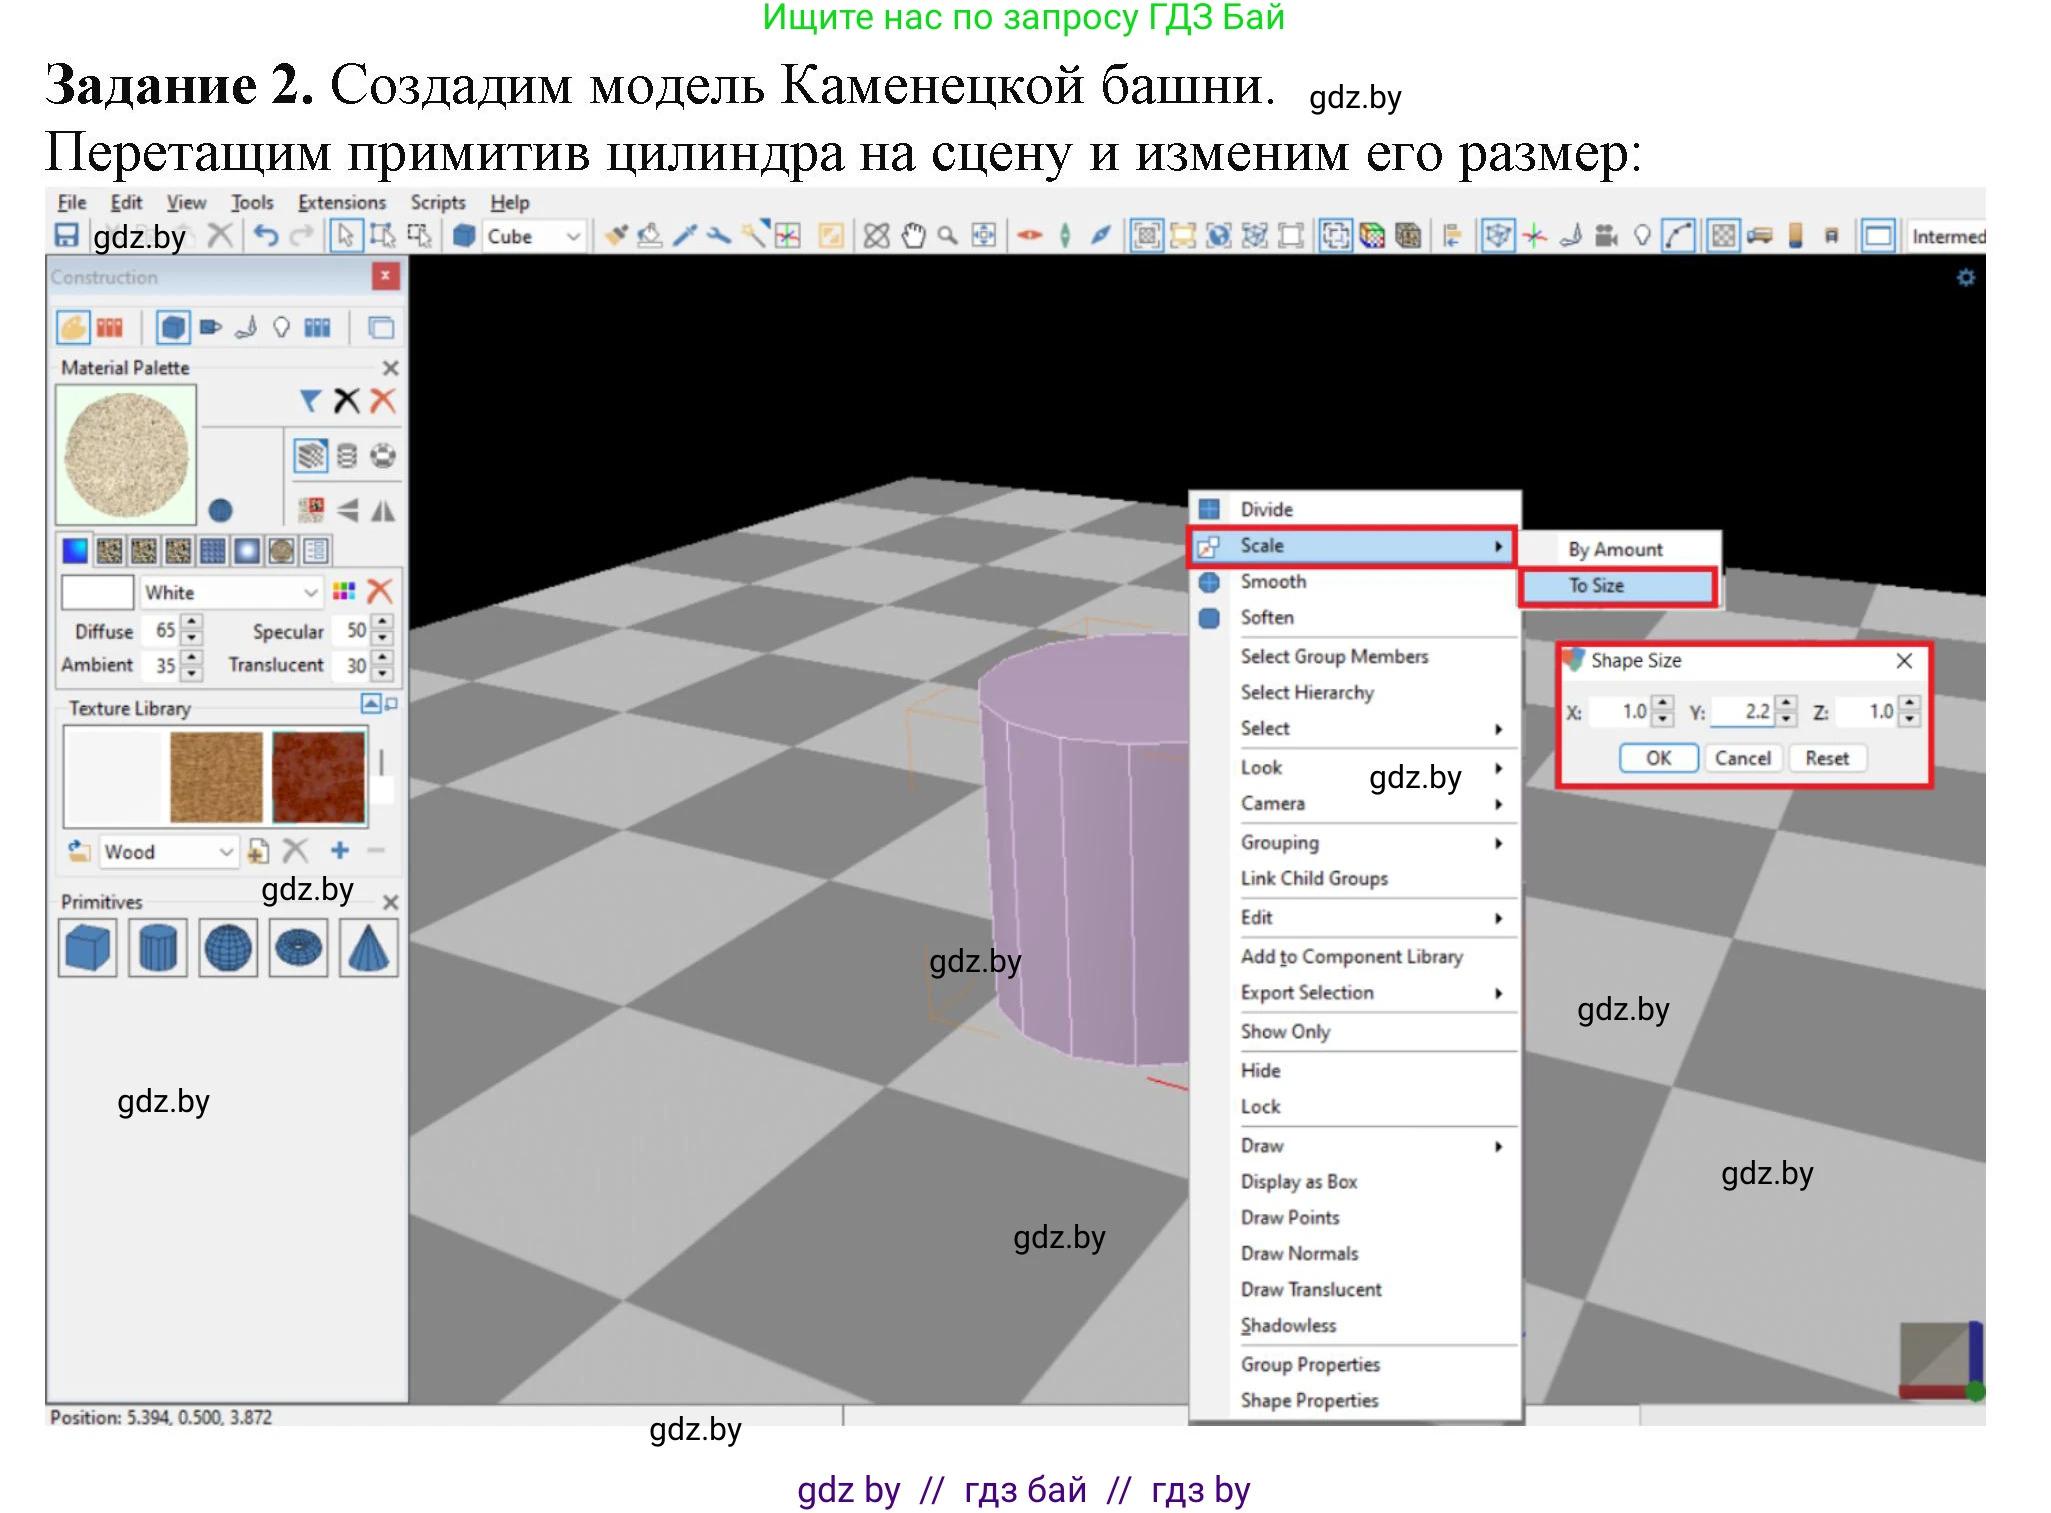Click the Undo arrow in toolbar
Screen dimensions: 2051x1513
[x=266, y=236]
